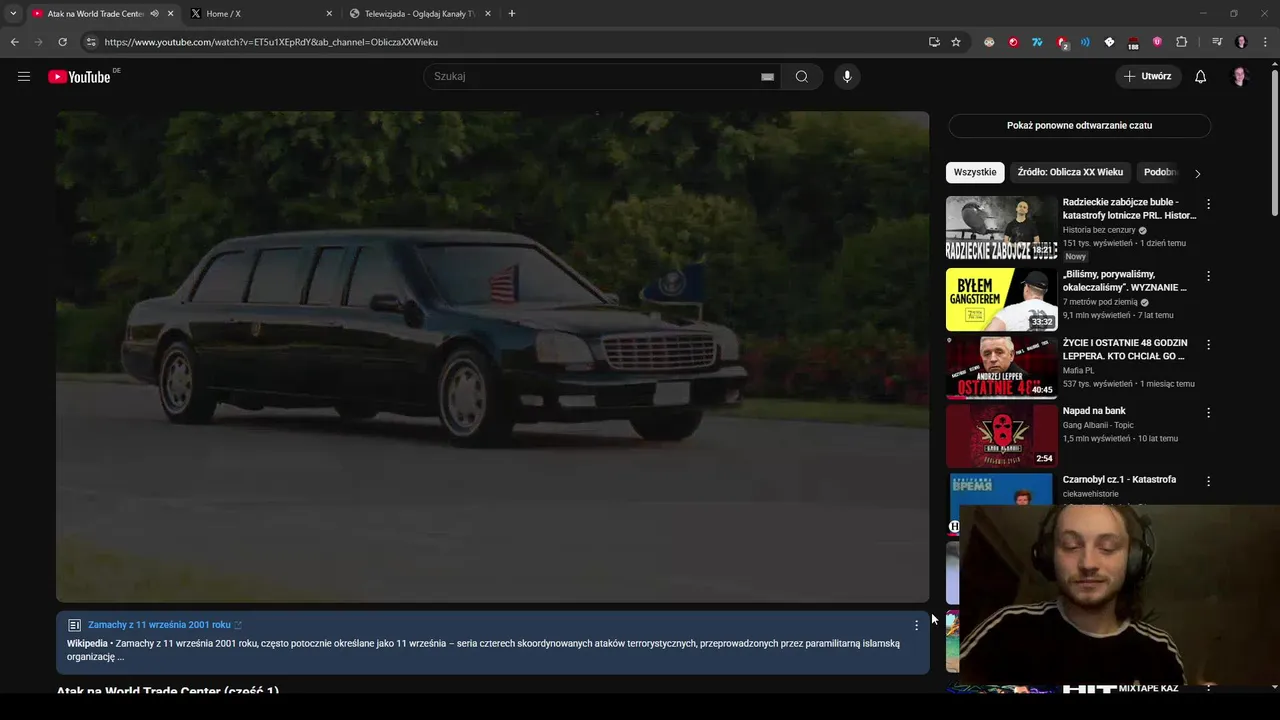Screen dimensions: 1280x720
Task: Close the Home / X tab
Action: pyautogui.click(x=329, y=14)
